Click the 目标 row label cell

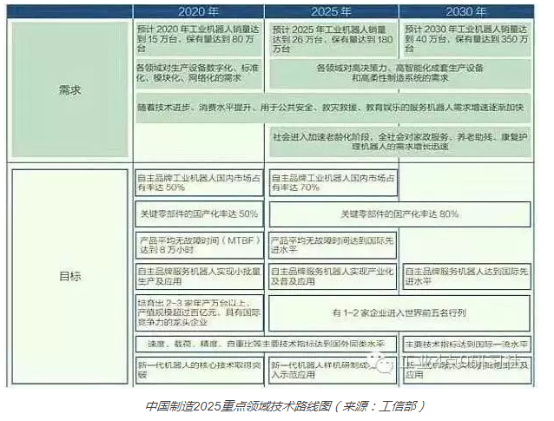click(70, 276)
